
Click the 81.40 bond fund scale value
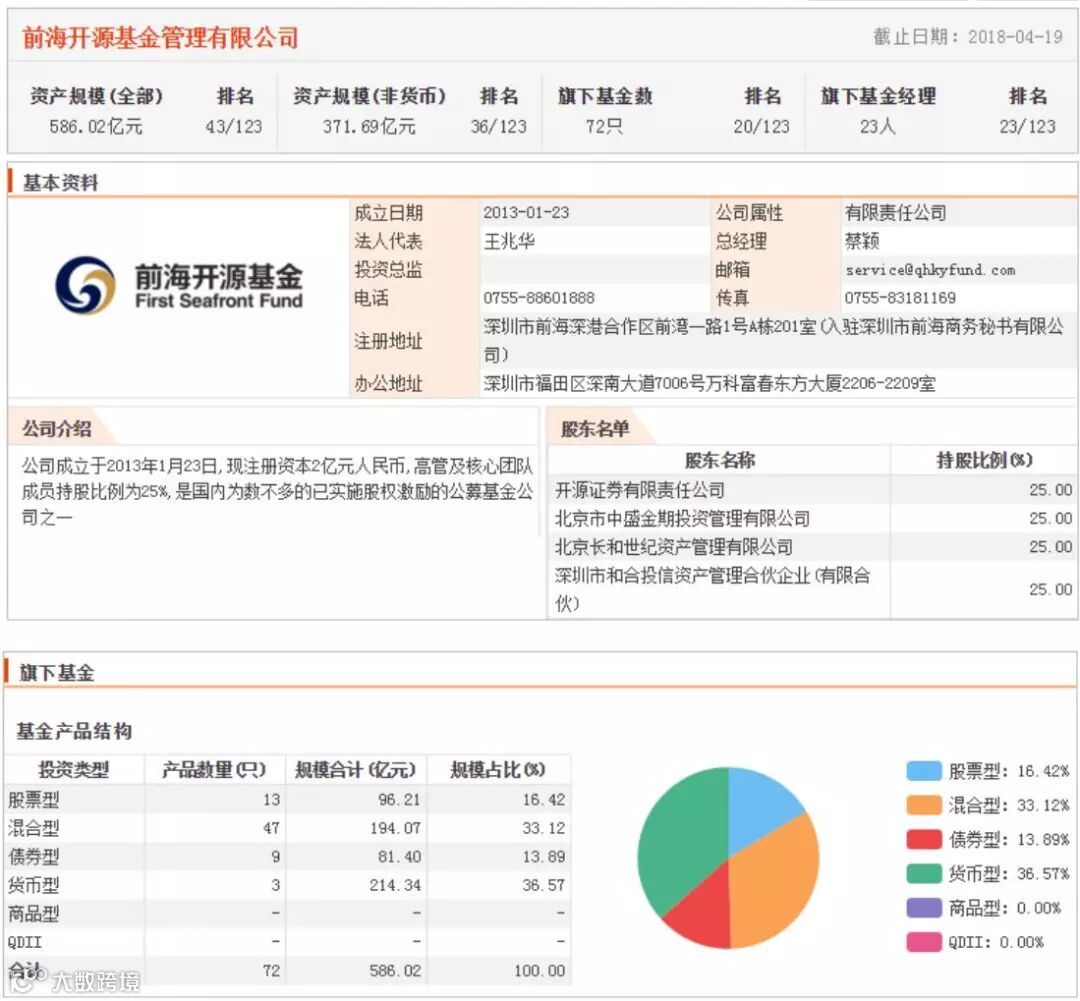pos(399,856)
